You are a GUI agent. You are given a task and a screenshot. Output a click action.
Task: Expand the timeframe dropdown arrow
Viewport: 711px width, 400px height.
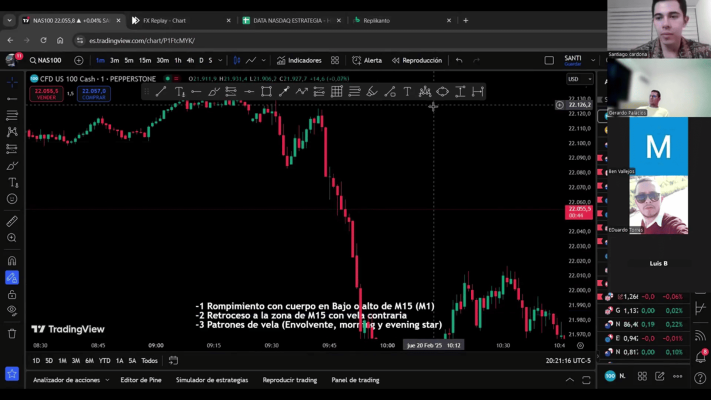220,60
